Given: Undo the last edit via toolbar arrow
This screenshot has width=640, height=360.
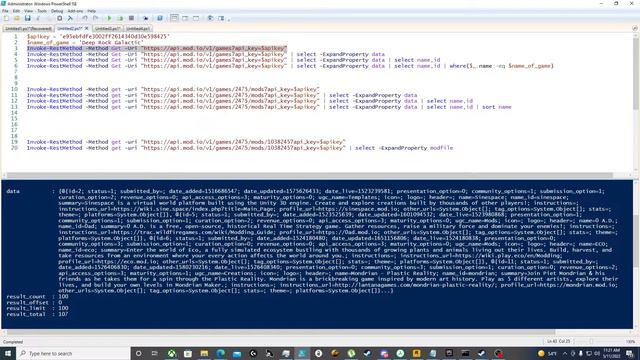Looking at the screenshot, I should (x=84, y=18).
